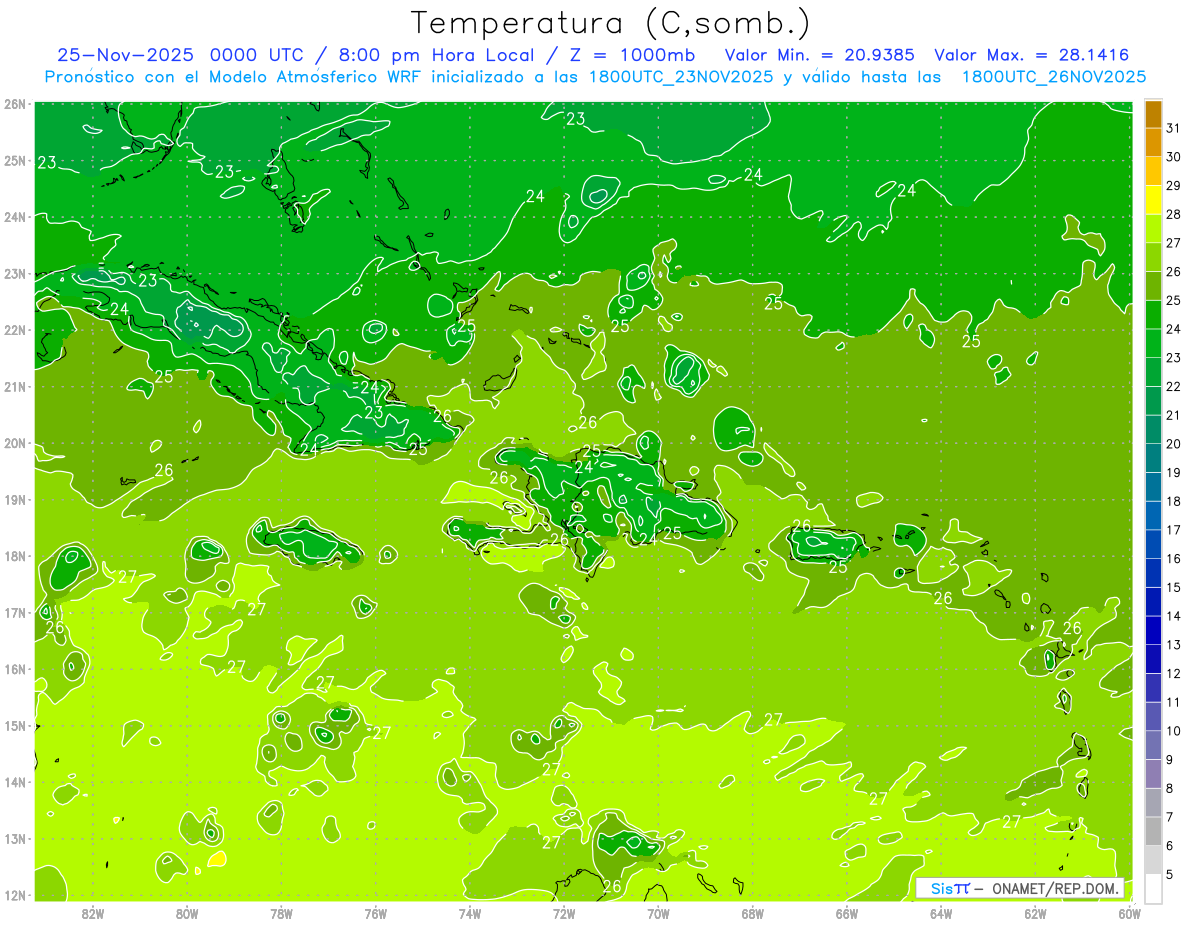Viewport: 1200px width, 927px height.
Task: Click legend scale value 30
Action: pyautogui.click(x=1174, y=157)
